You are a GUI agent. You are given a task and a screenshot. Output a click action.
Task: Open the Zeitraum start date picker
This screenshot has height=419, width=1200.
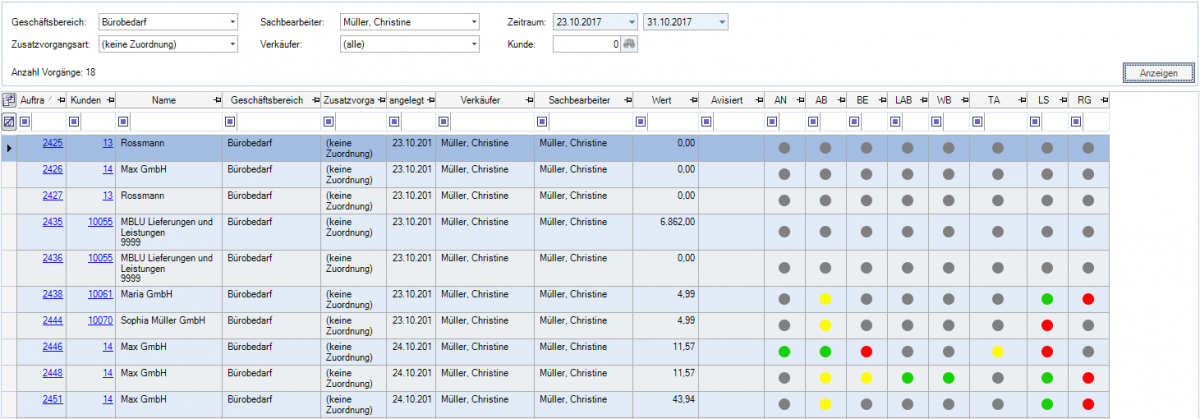(x=630, y=21)
